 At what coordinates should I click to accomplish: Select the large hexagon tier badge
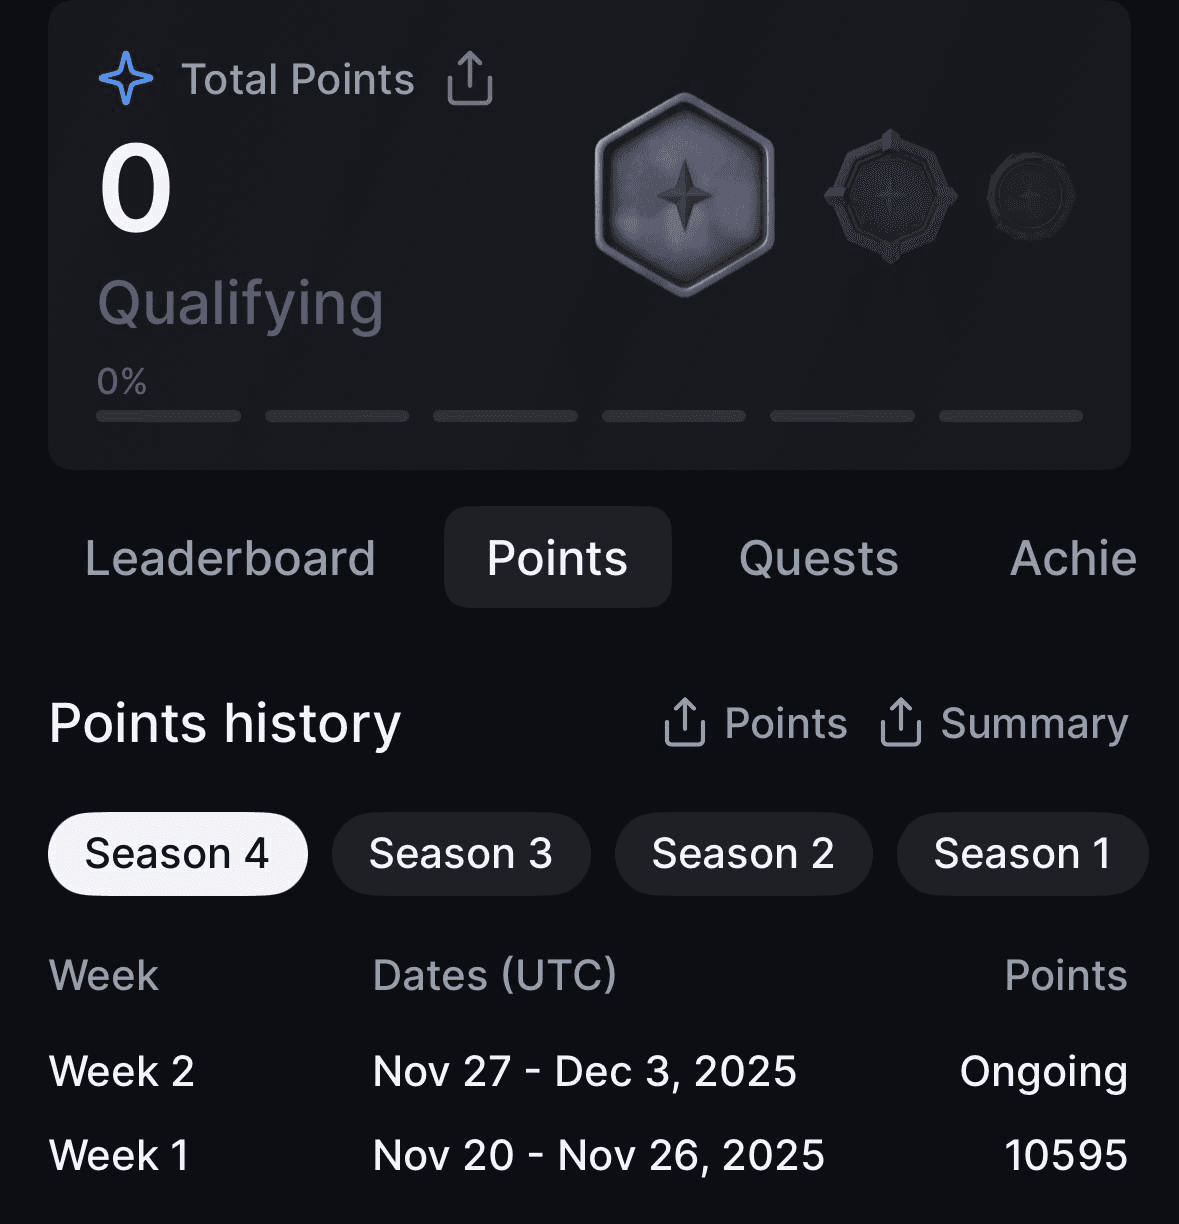point(684,195)
